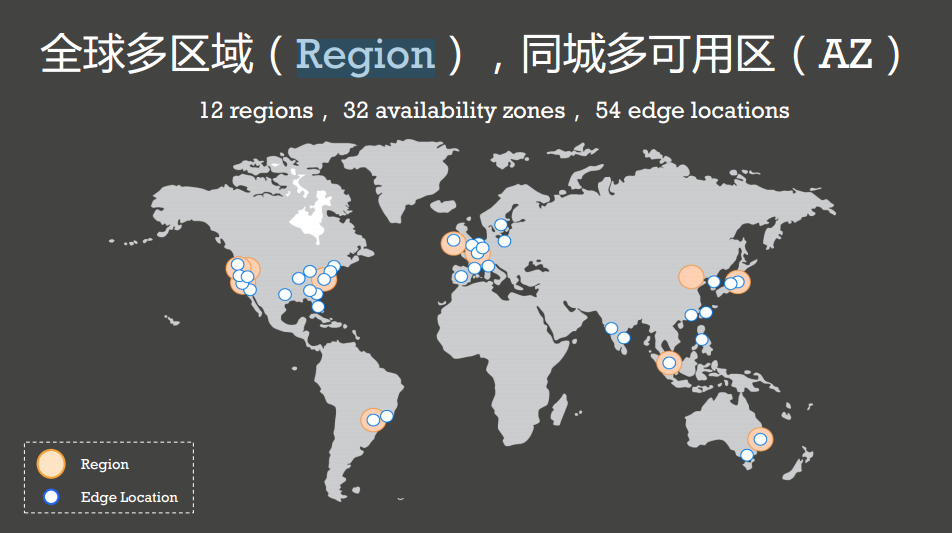Click the blue Edge Location circle in the legend
The image size is (952, 533).
[x=52, y=497]
